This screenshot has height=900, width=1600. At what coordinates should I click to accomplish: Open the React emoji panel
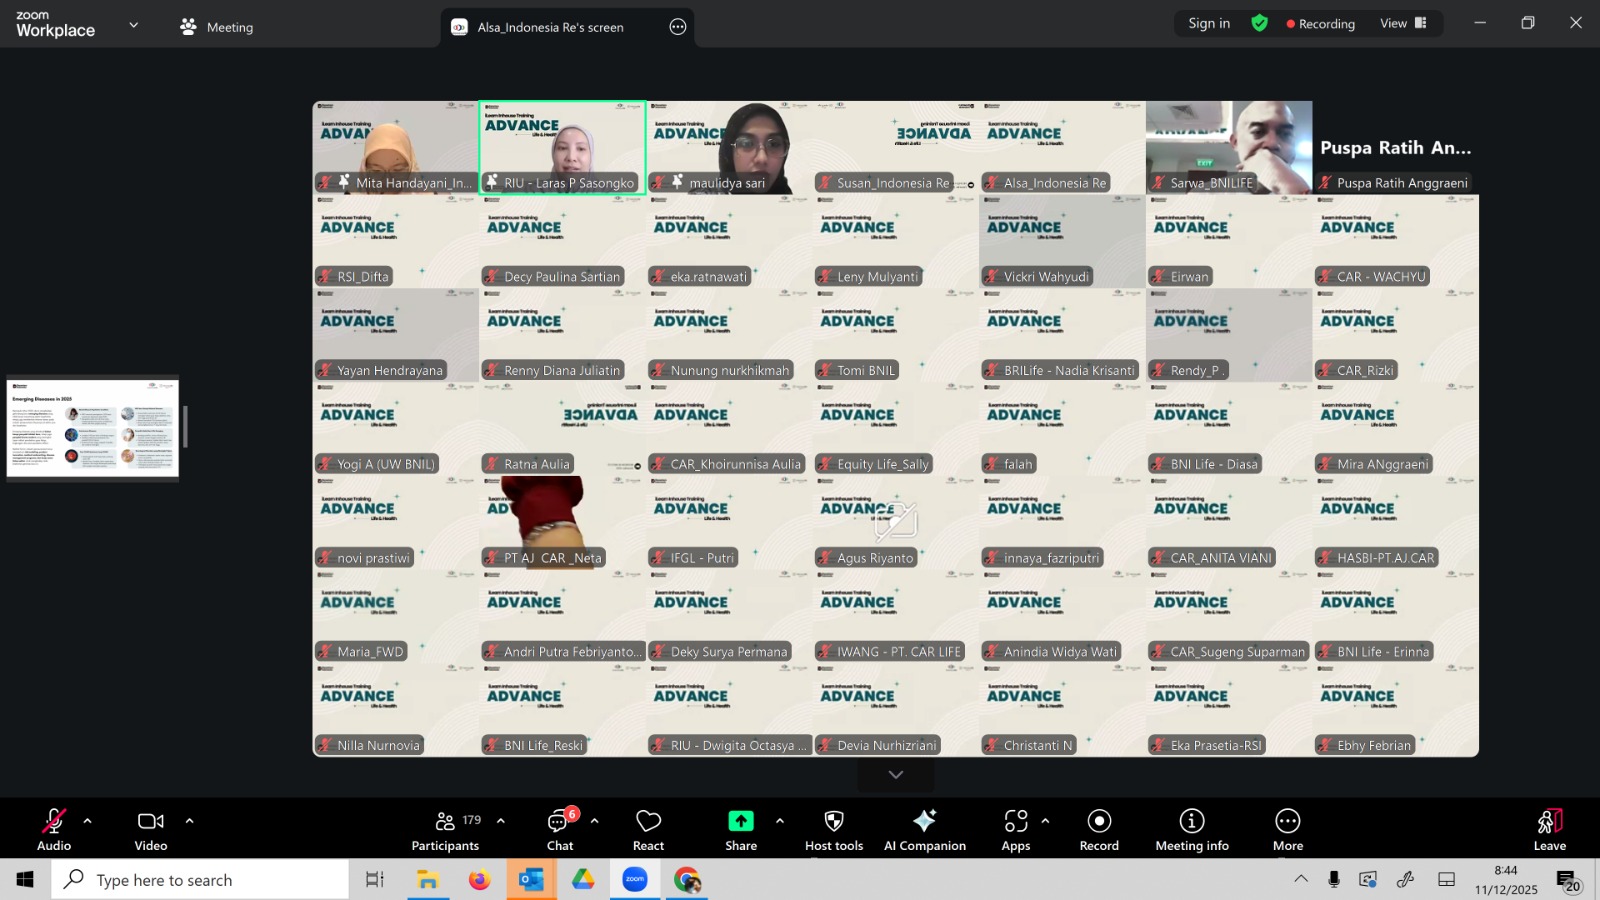(648, 829)
